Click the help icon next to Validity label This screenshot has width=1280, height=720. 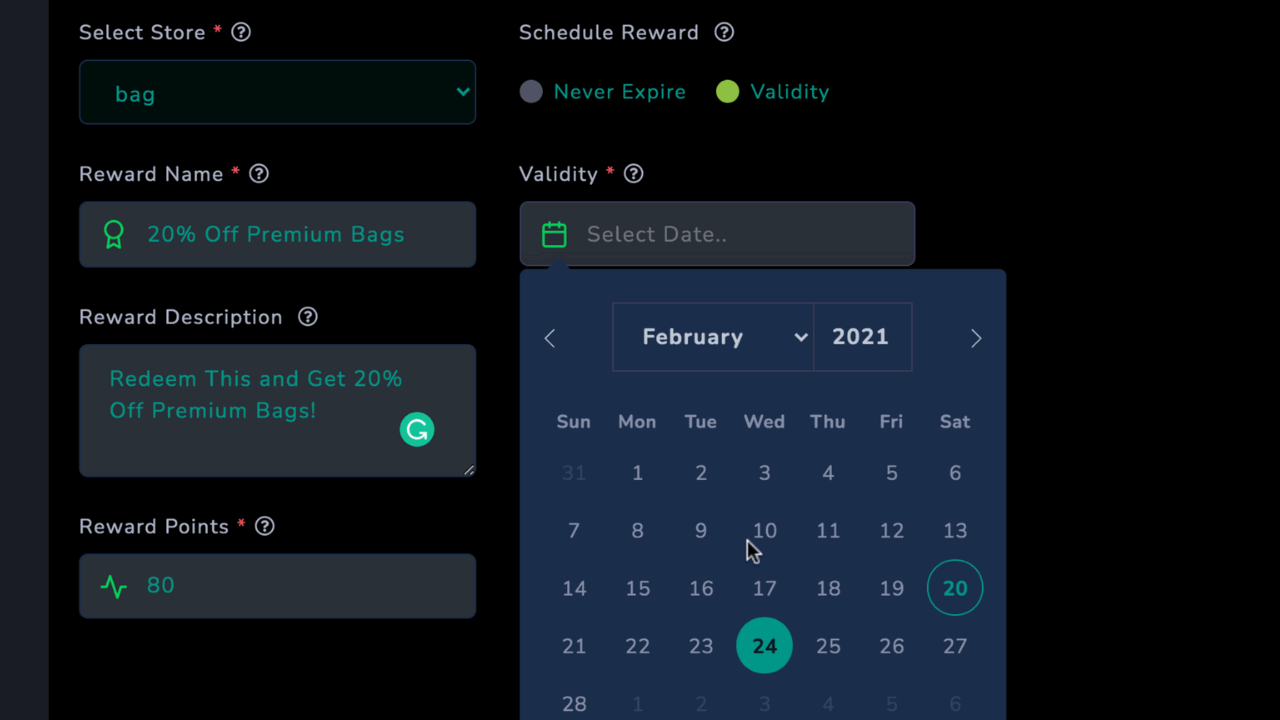tap(633, 174)
